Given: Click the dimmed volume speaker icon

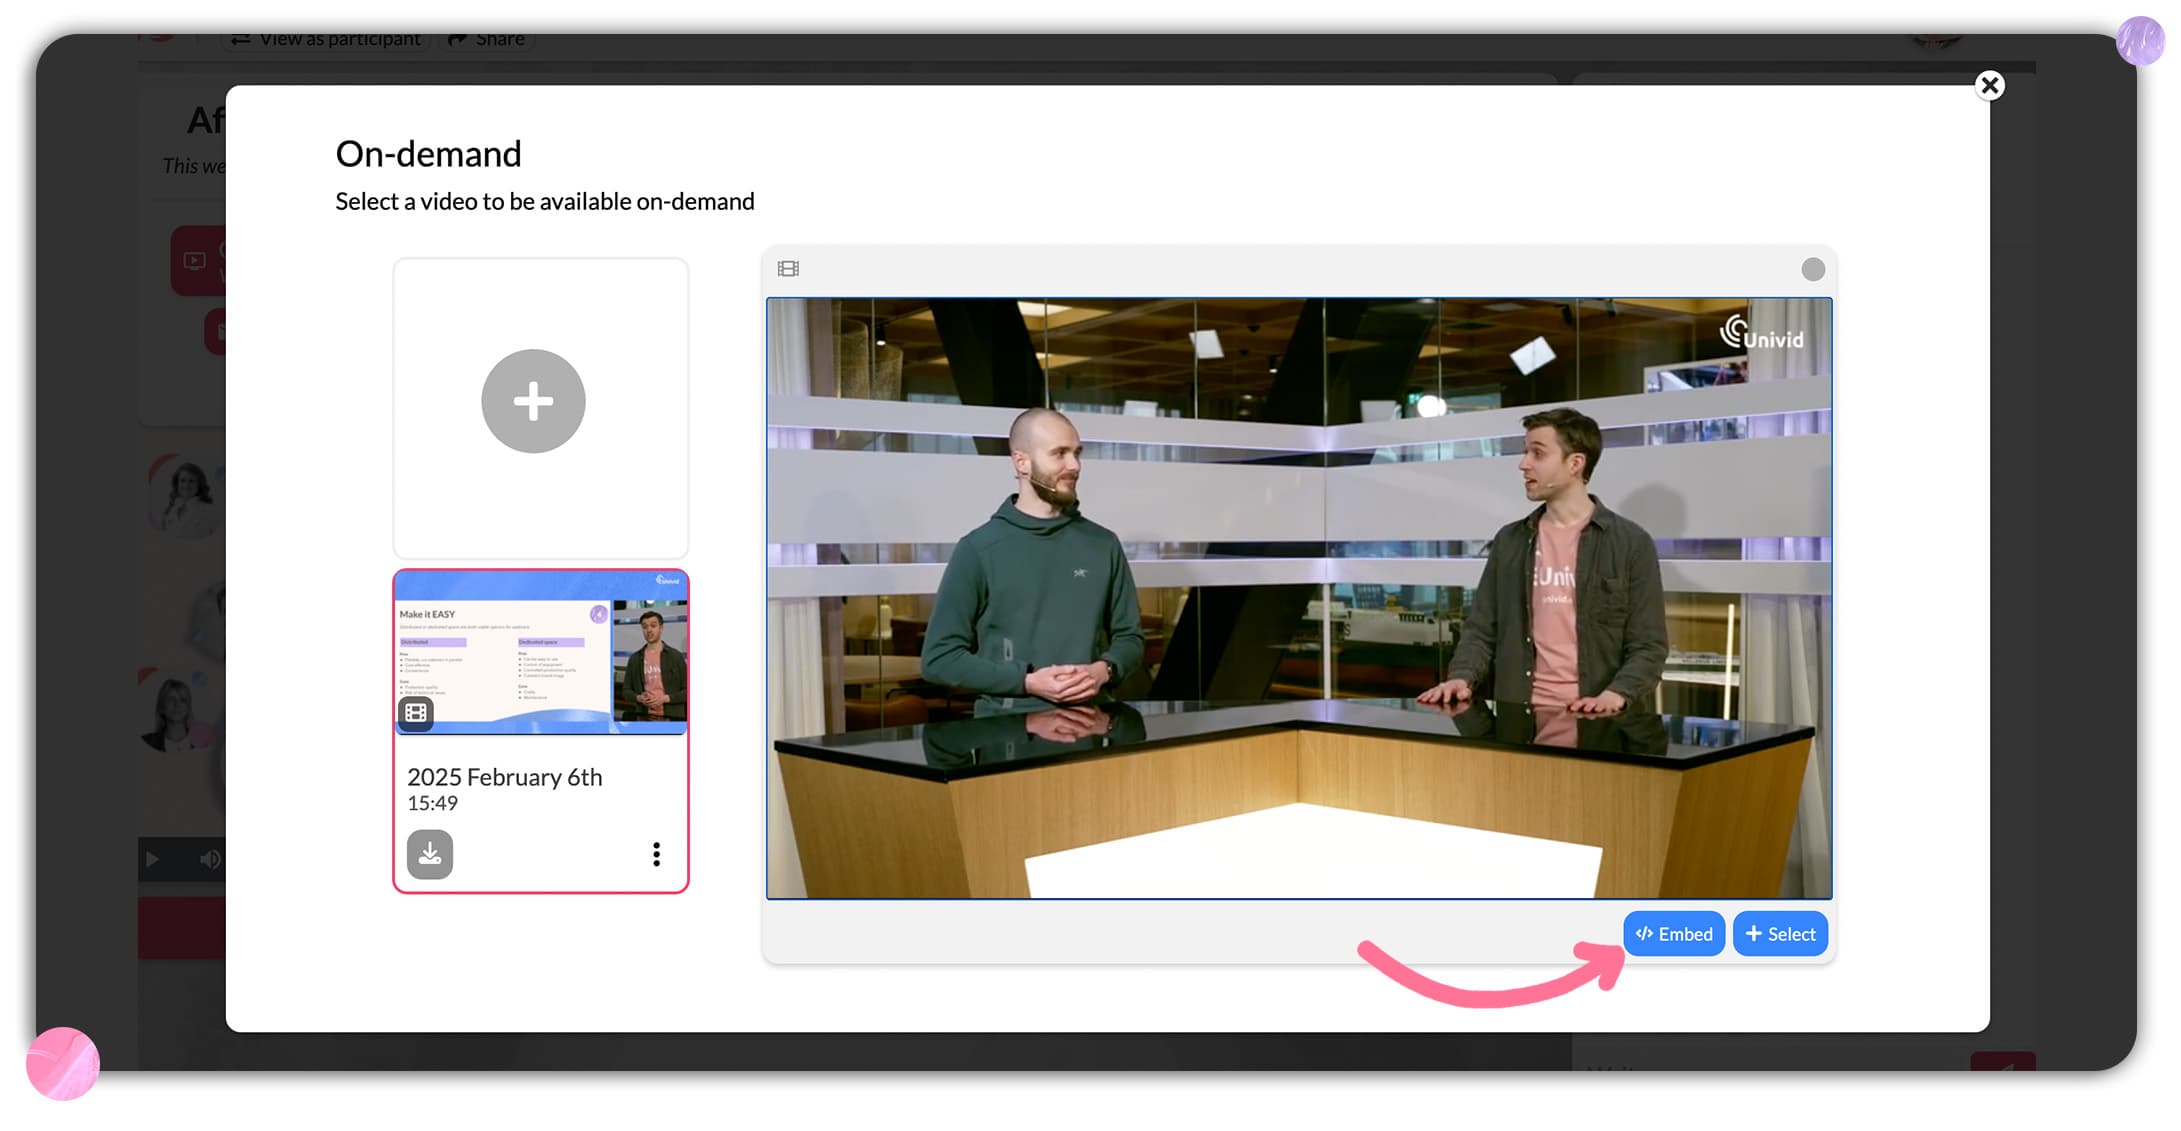Looking at the screenshot, I should 209,860.
